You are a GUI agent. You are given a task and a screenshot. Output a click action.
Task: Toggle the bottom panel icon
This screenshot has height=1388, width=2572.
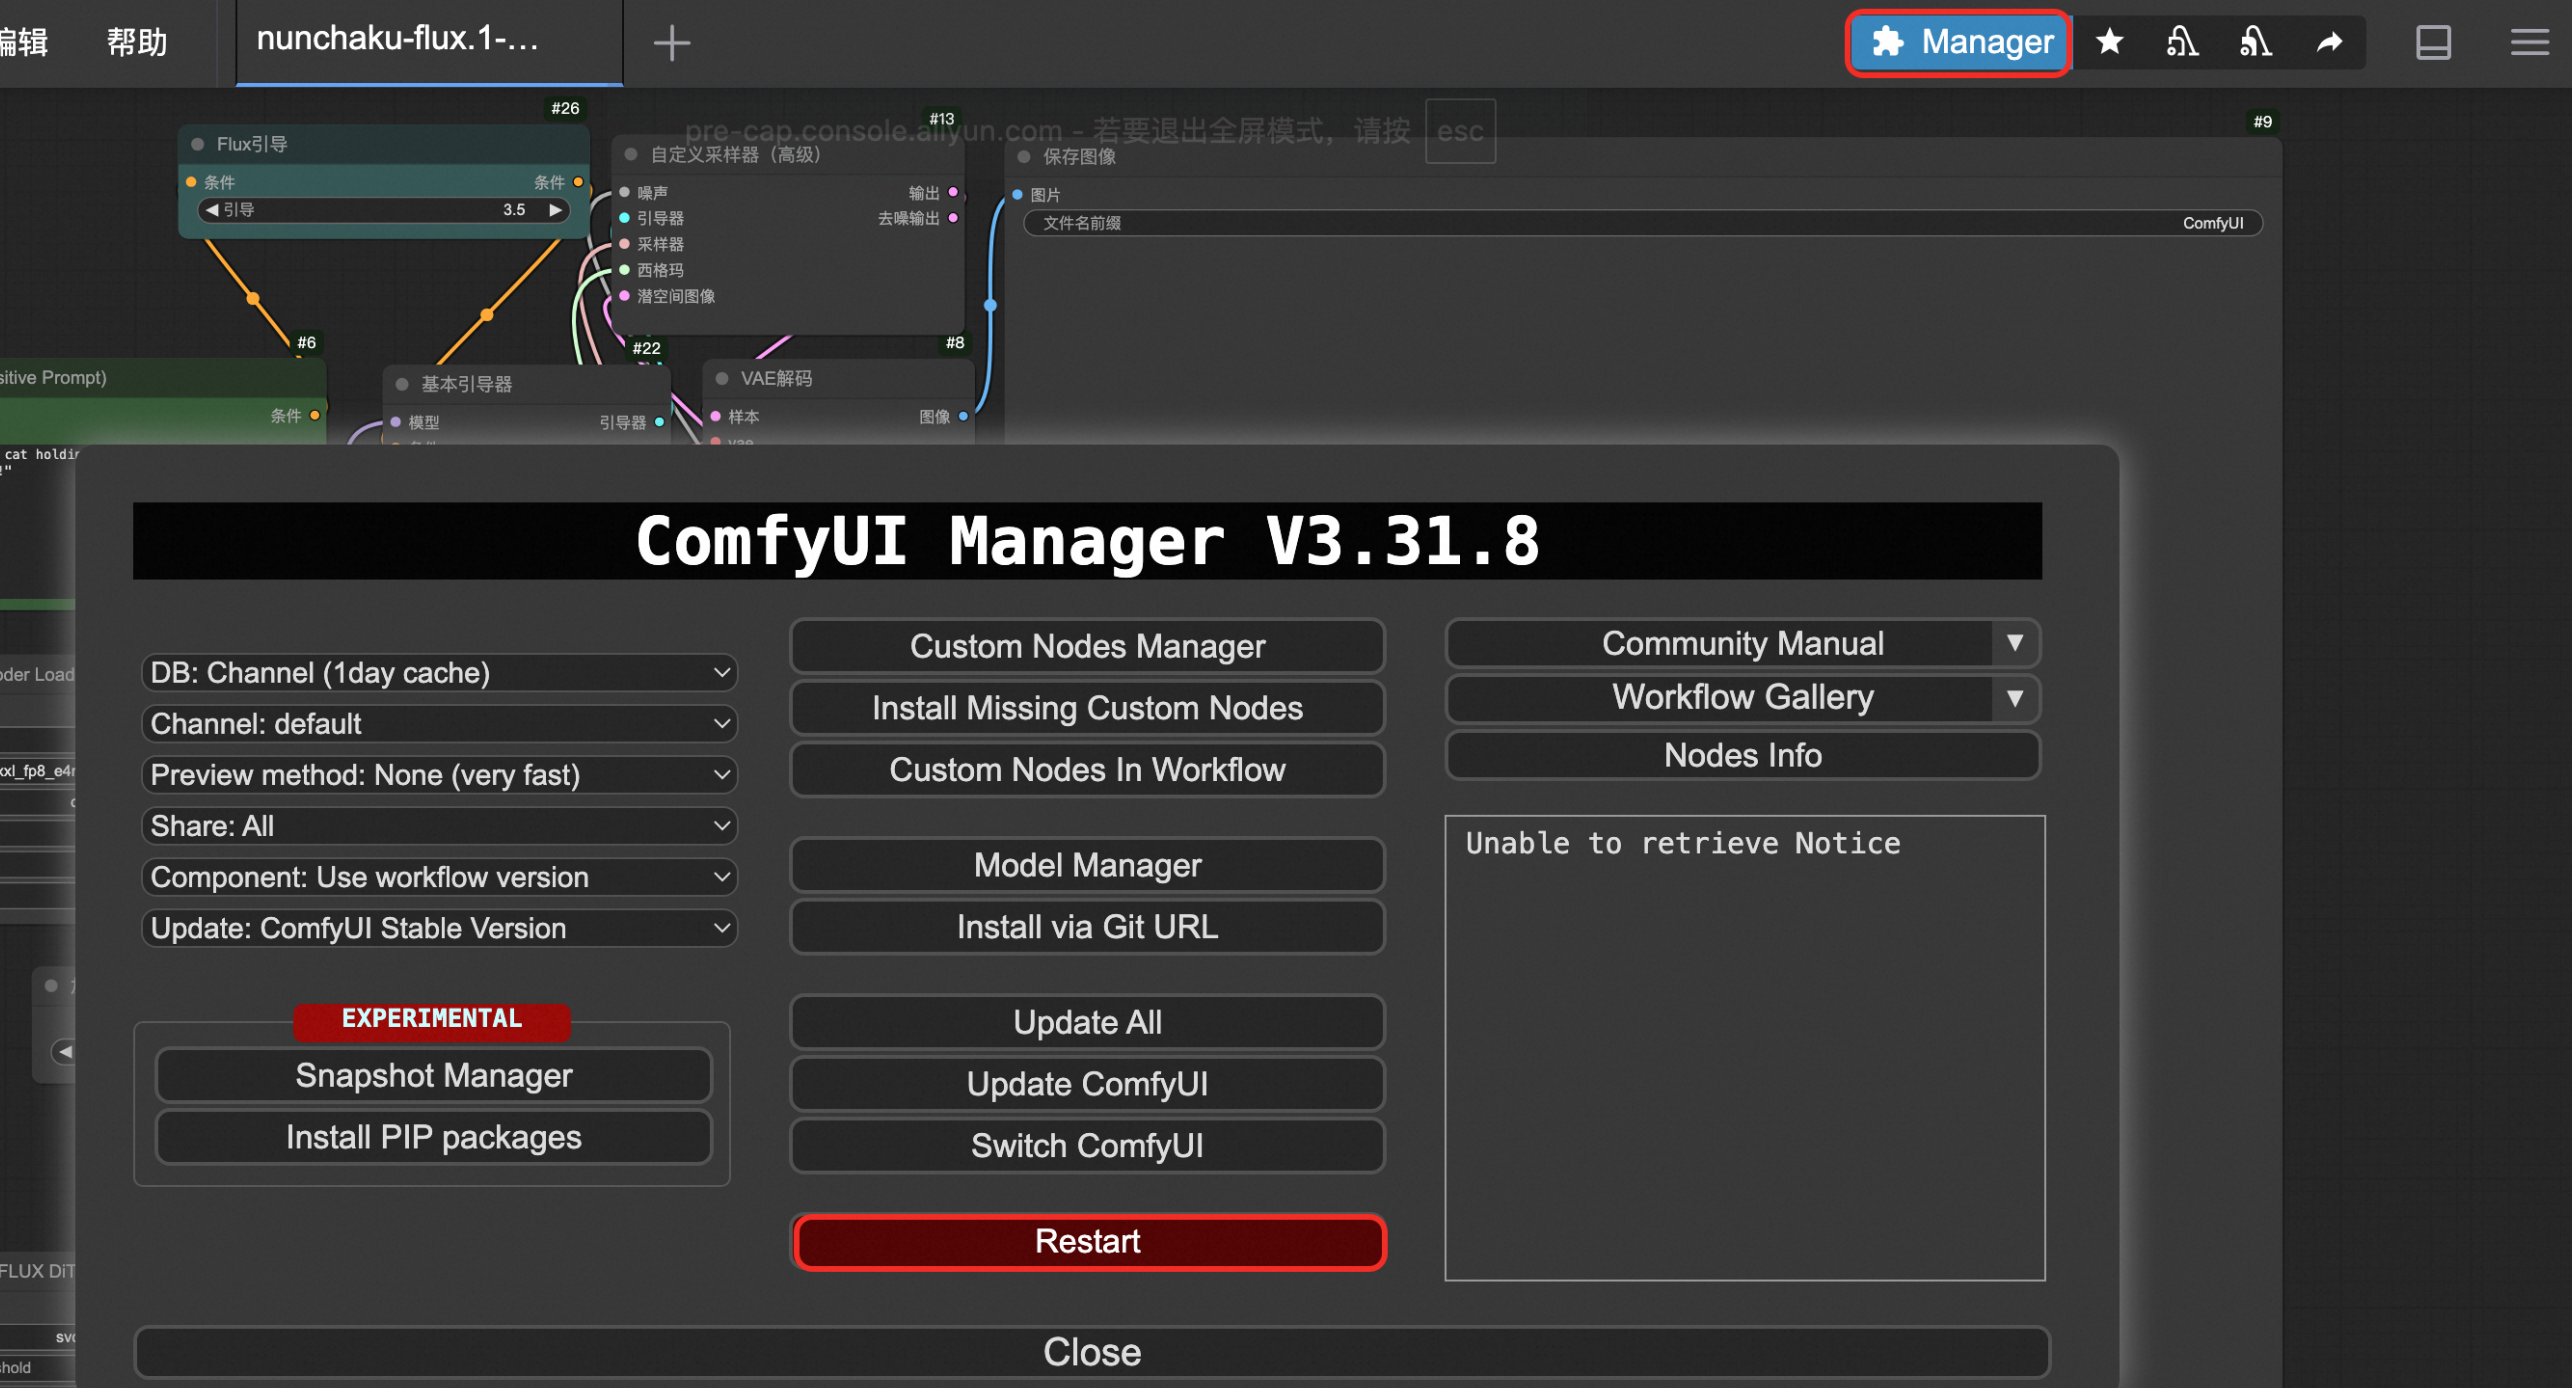(2433, 42)
